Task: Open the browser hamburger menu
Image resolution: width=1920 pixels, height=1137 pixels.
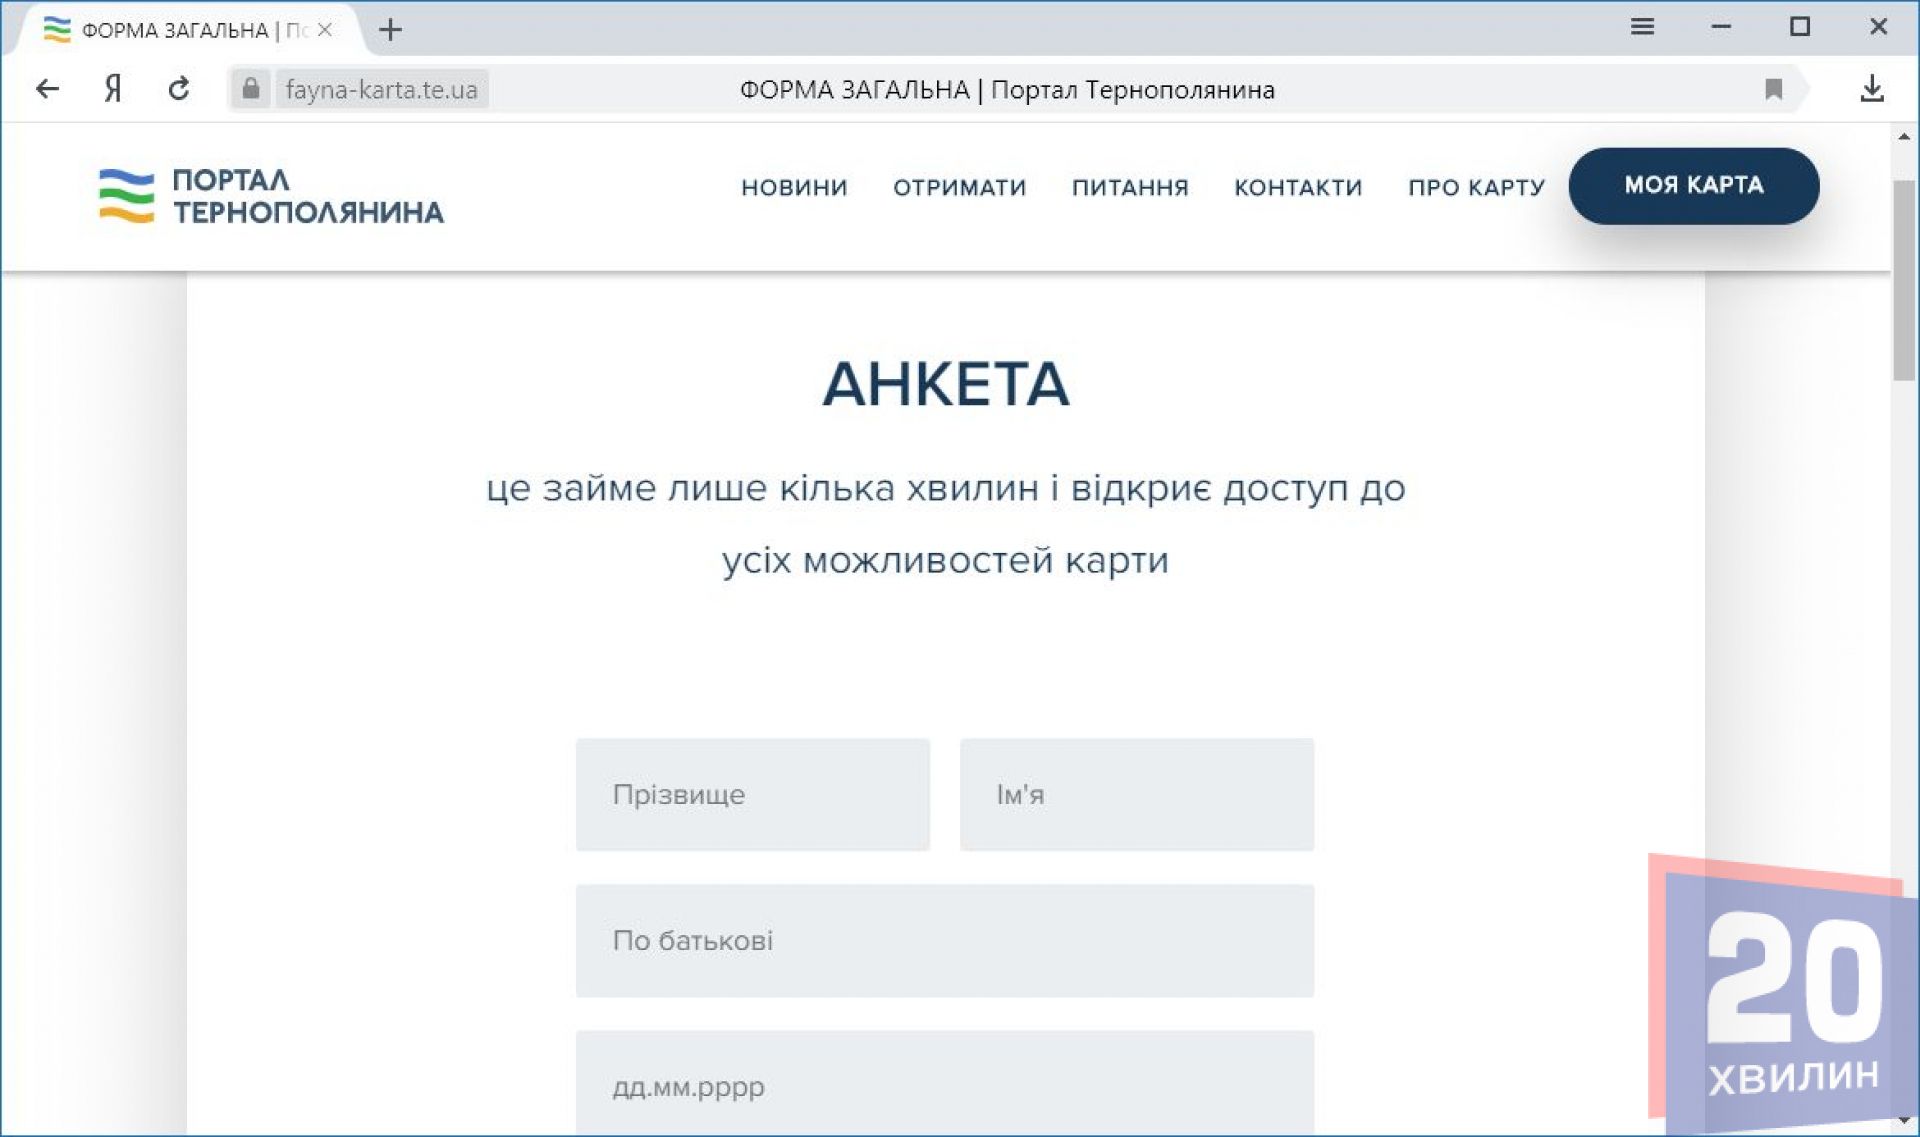Action: coord(1641,27)
